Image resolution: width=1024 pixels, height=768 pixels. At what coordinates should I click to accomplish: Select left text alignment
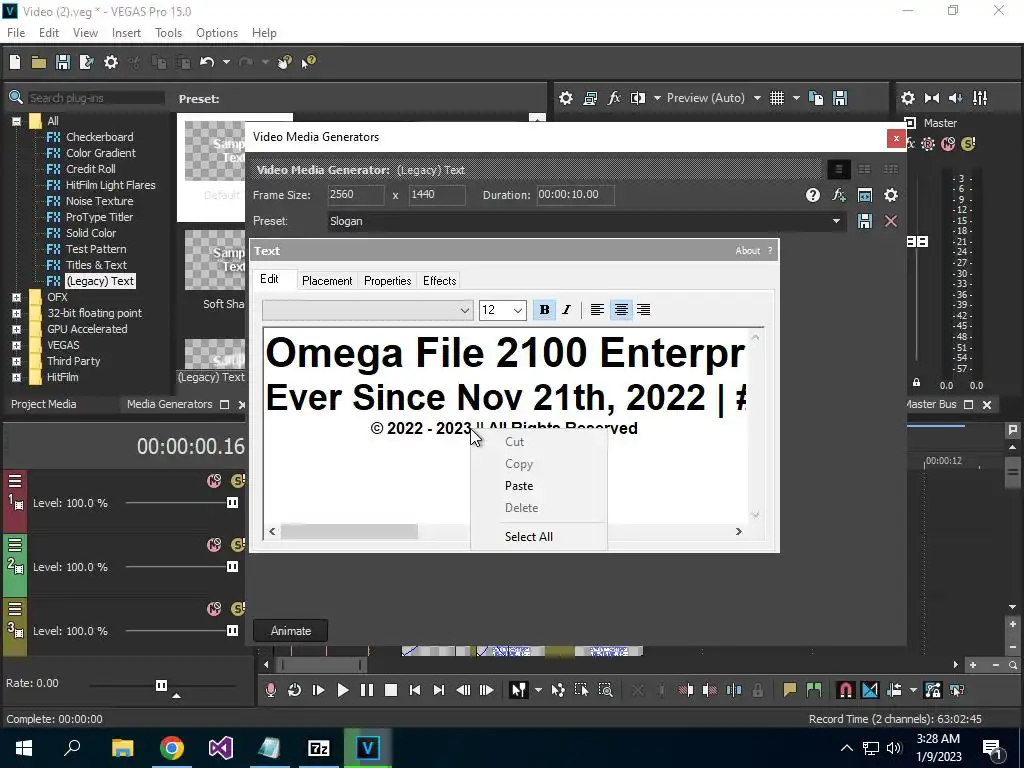click(x=597, y=310)
